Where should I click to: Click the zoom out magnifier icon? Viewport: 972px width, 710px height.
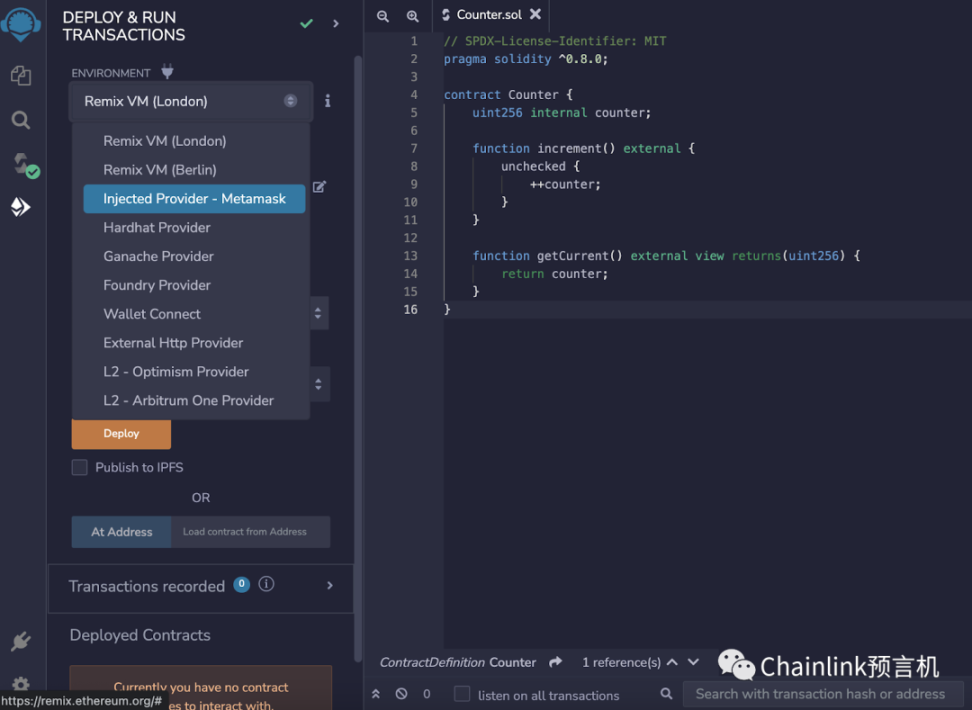click(x=383, y=16)
